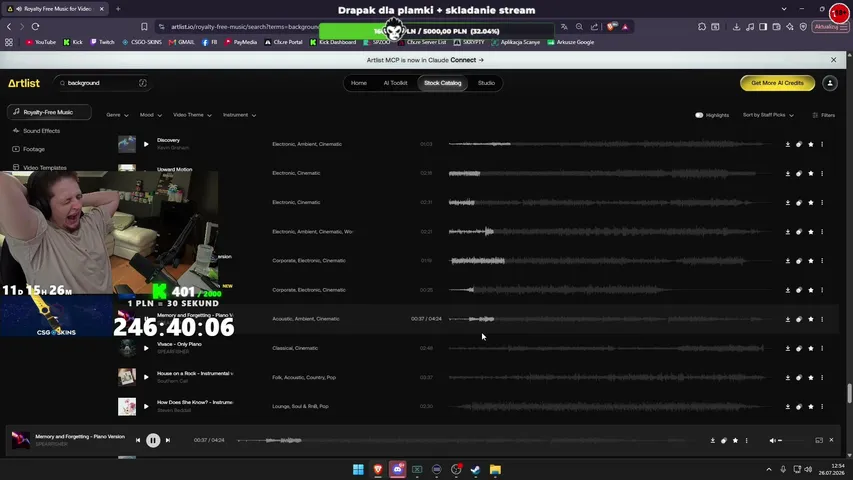This screenshot has width=853, height=480.
Task: Open File Explorer from taskbar
Action: (495, 470)
